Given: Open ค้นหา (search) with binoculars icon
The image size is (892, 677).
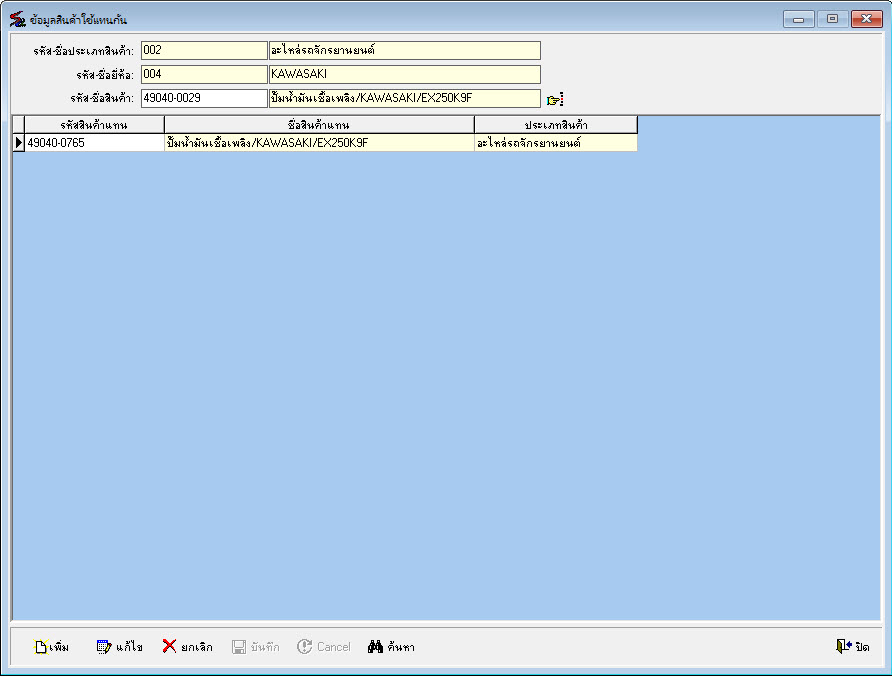Looking at the screenshot, I should [x=391, y=647].
